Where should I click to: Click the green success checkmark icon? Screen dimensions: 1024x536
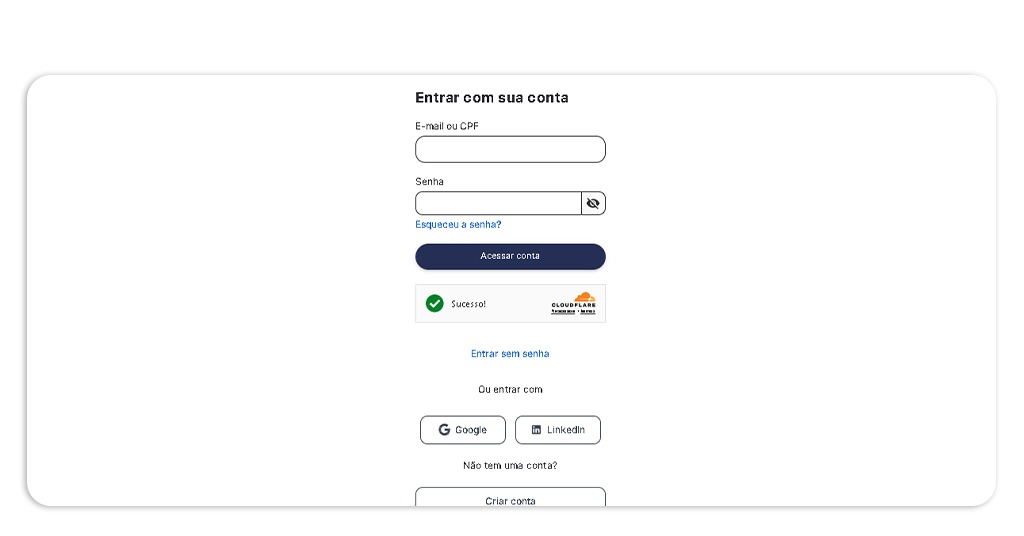coord(434,303)
